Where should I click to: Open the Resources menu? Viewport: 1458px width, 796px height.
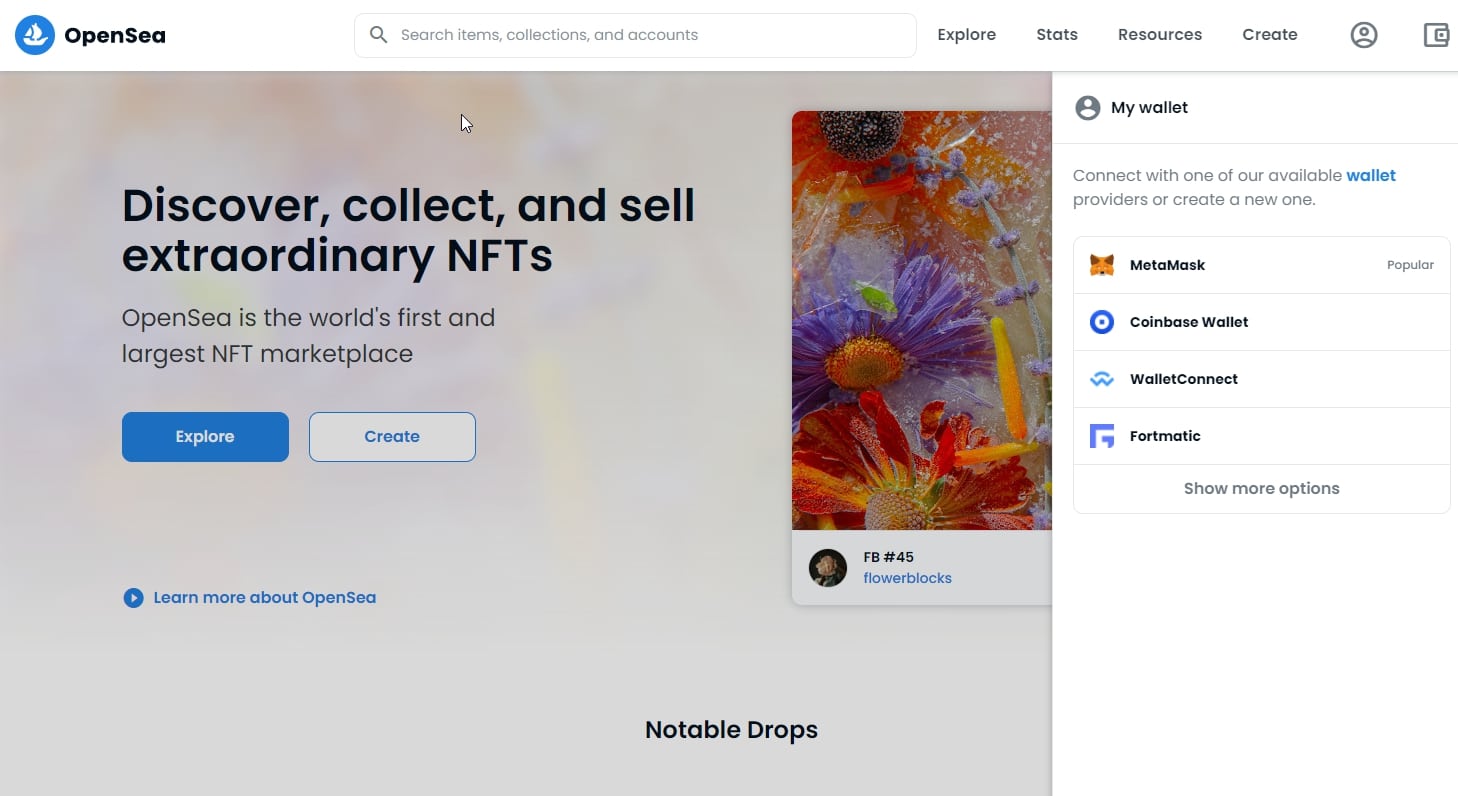pyautogui.click(x=1160, y=35)
